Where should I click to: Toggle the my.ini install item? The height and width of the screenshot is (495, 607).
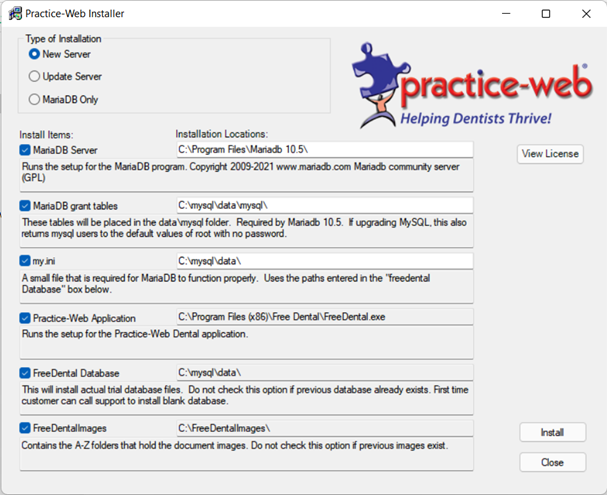[x=25, y=261]
